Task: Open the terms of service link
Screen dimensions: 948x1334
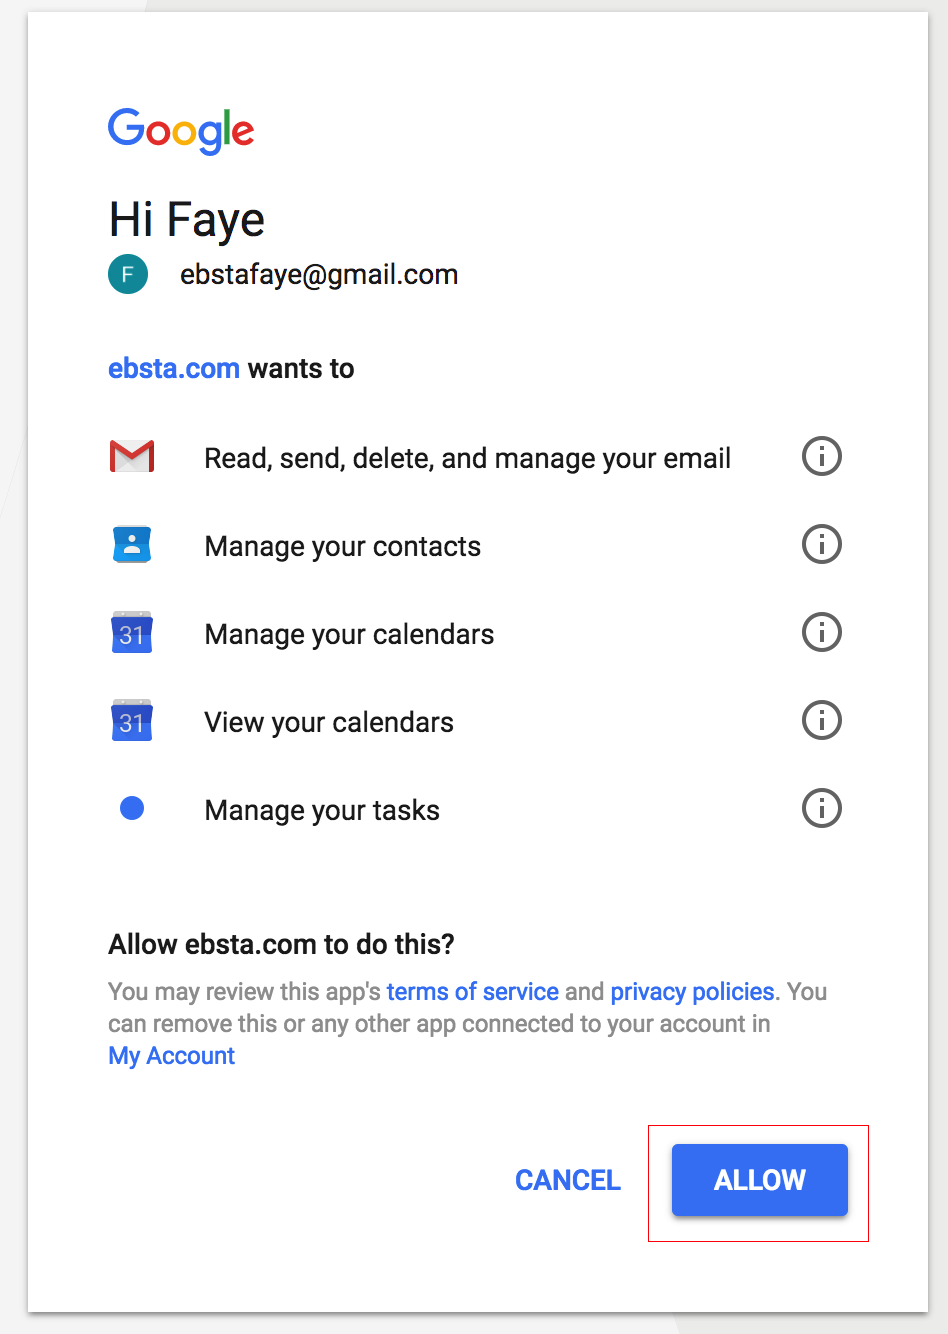Action: [472, 992]
